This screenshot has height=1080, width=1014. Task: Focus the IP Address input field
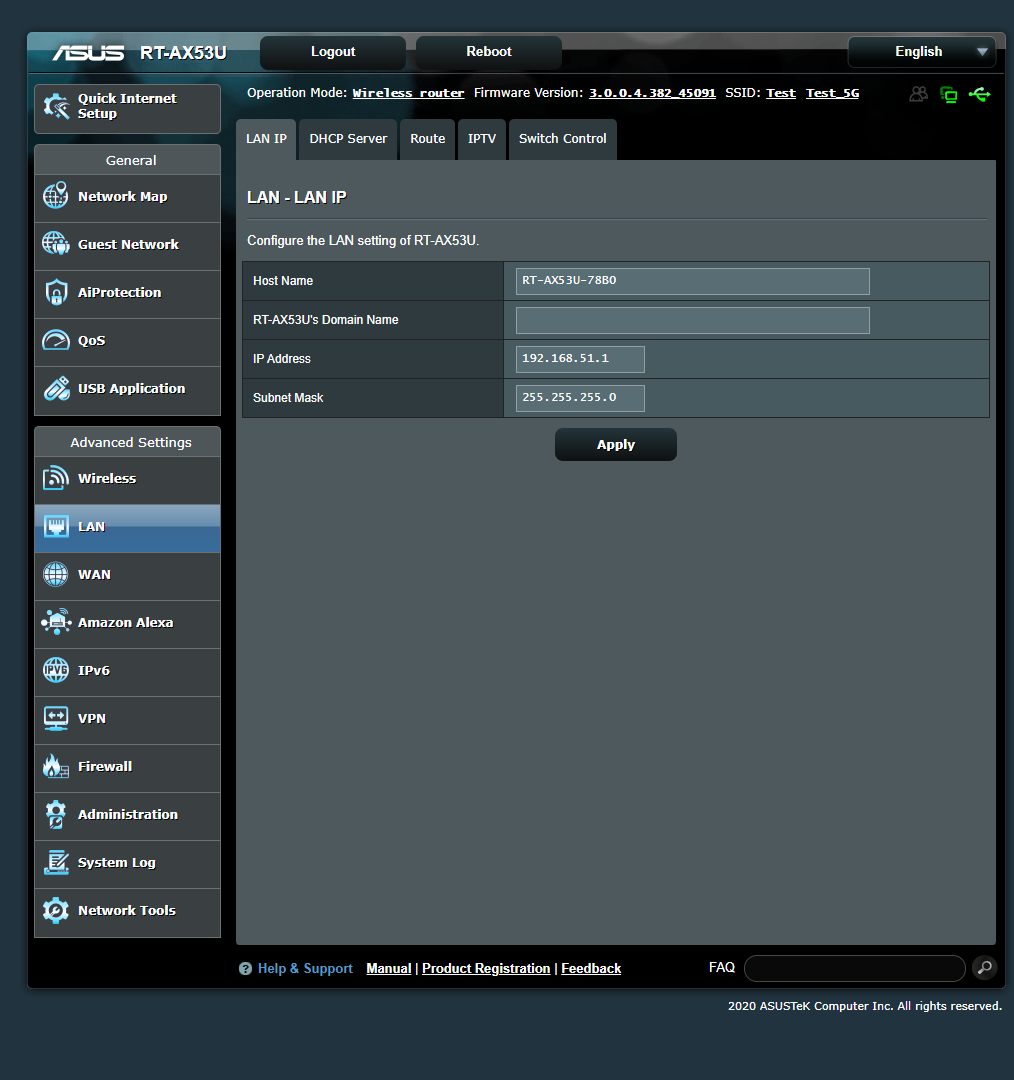click(580, 359)
